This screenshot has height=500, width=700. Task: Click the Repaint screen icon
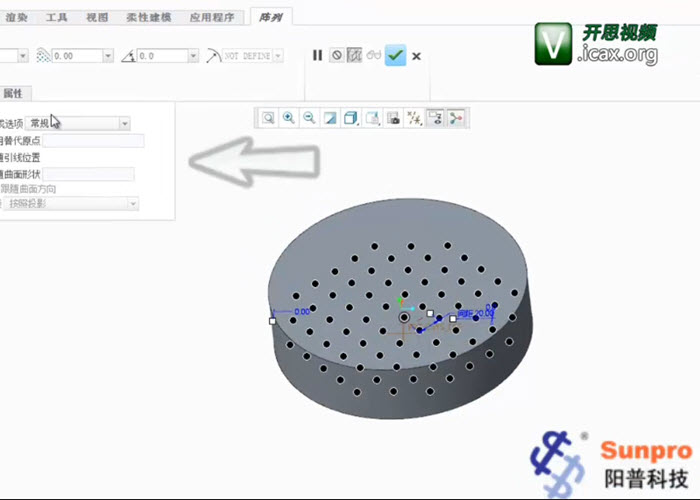click(x=330, y=118)
